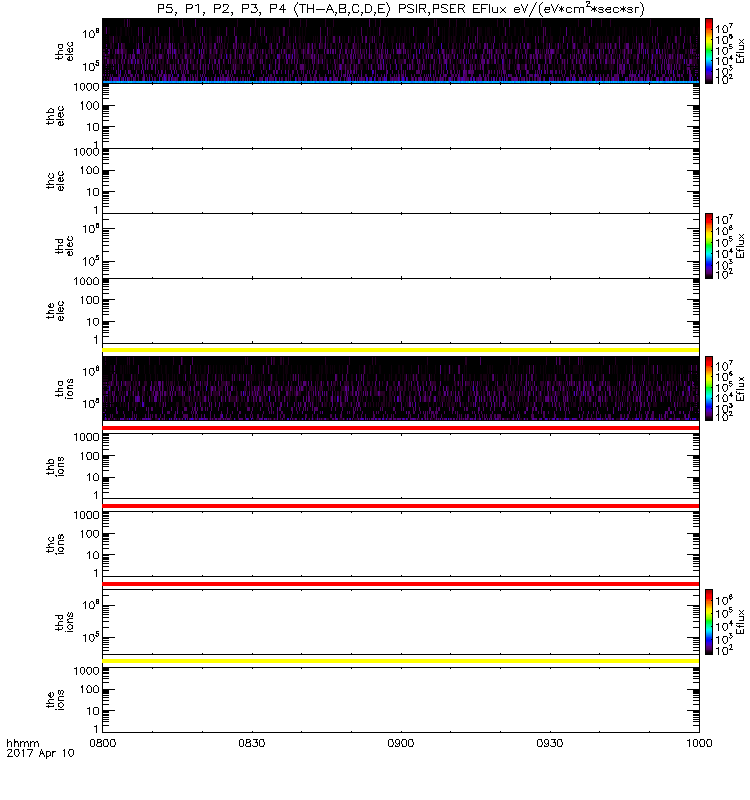750x800 pixels.
Task: Click the "100" tick label on the elec axis
Action: (x=89, y=300)
